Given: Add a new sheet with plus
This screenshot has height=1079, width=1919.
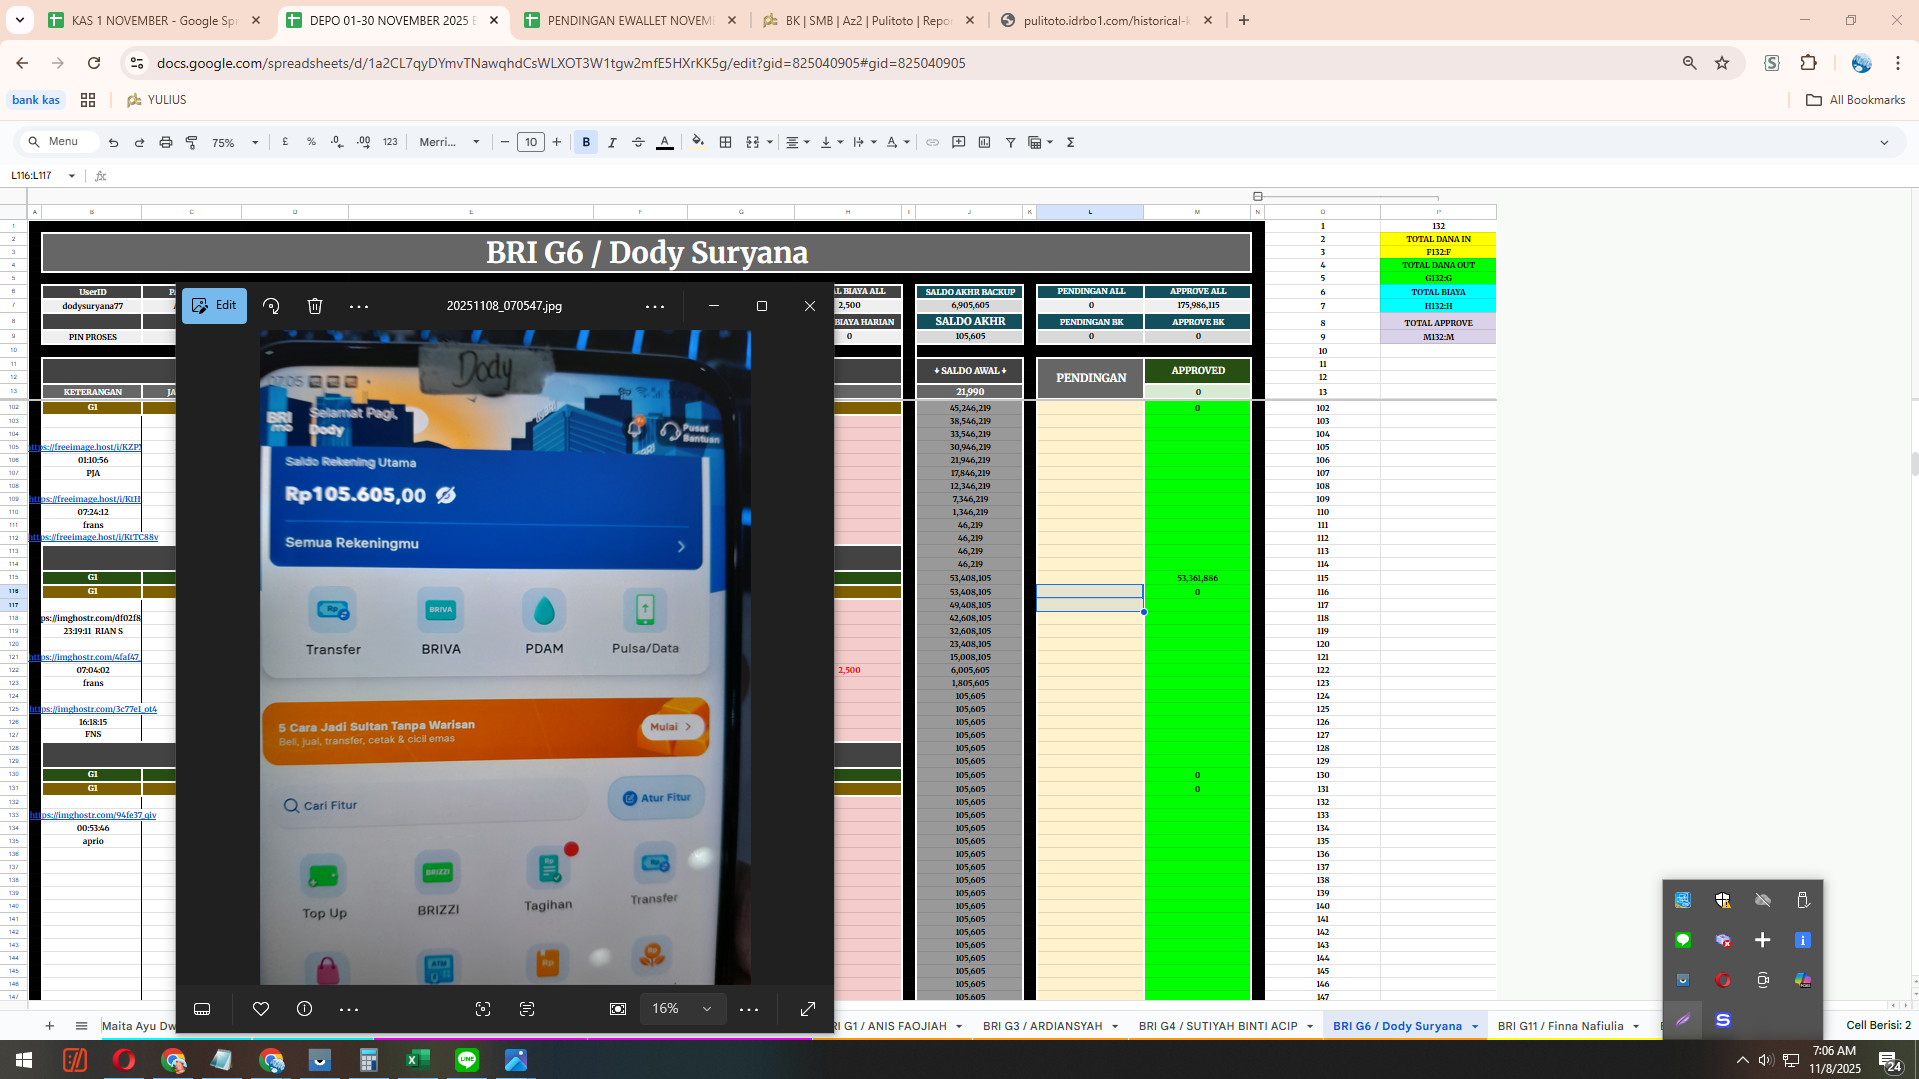Looking at the screenshot, I should coord(49,1026).
